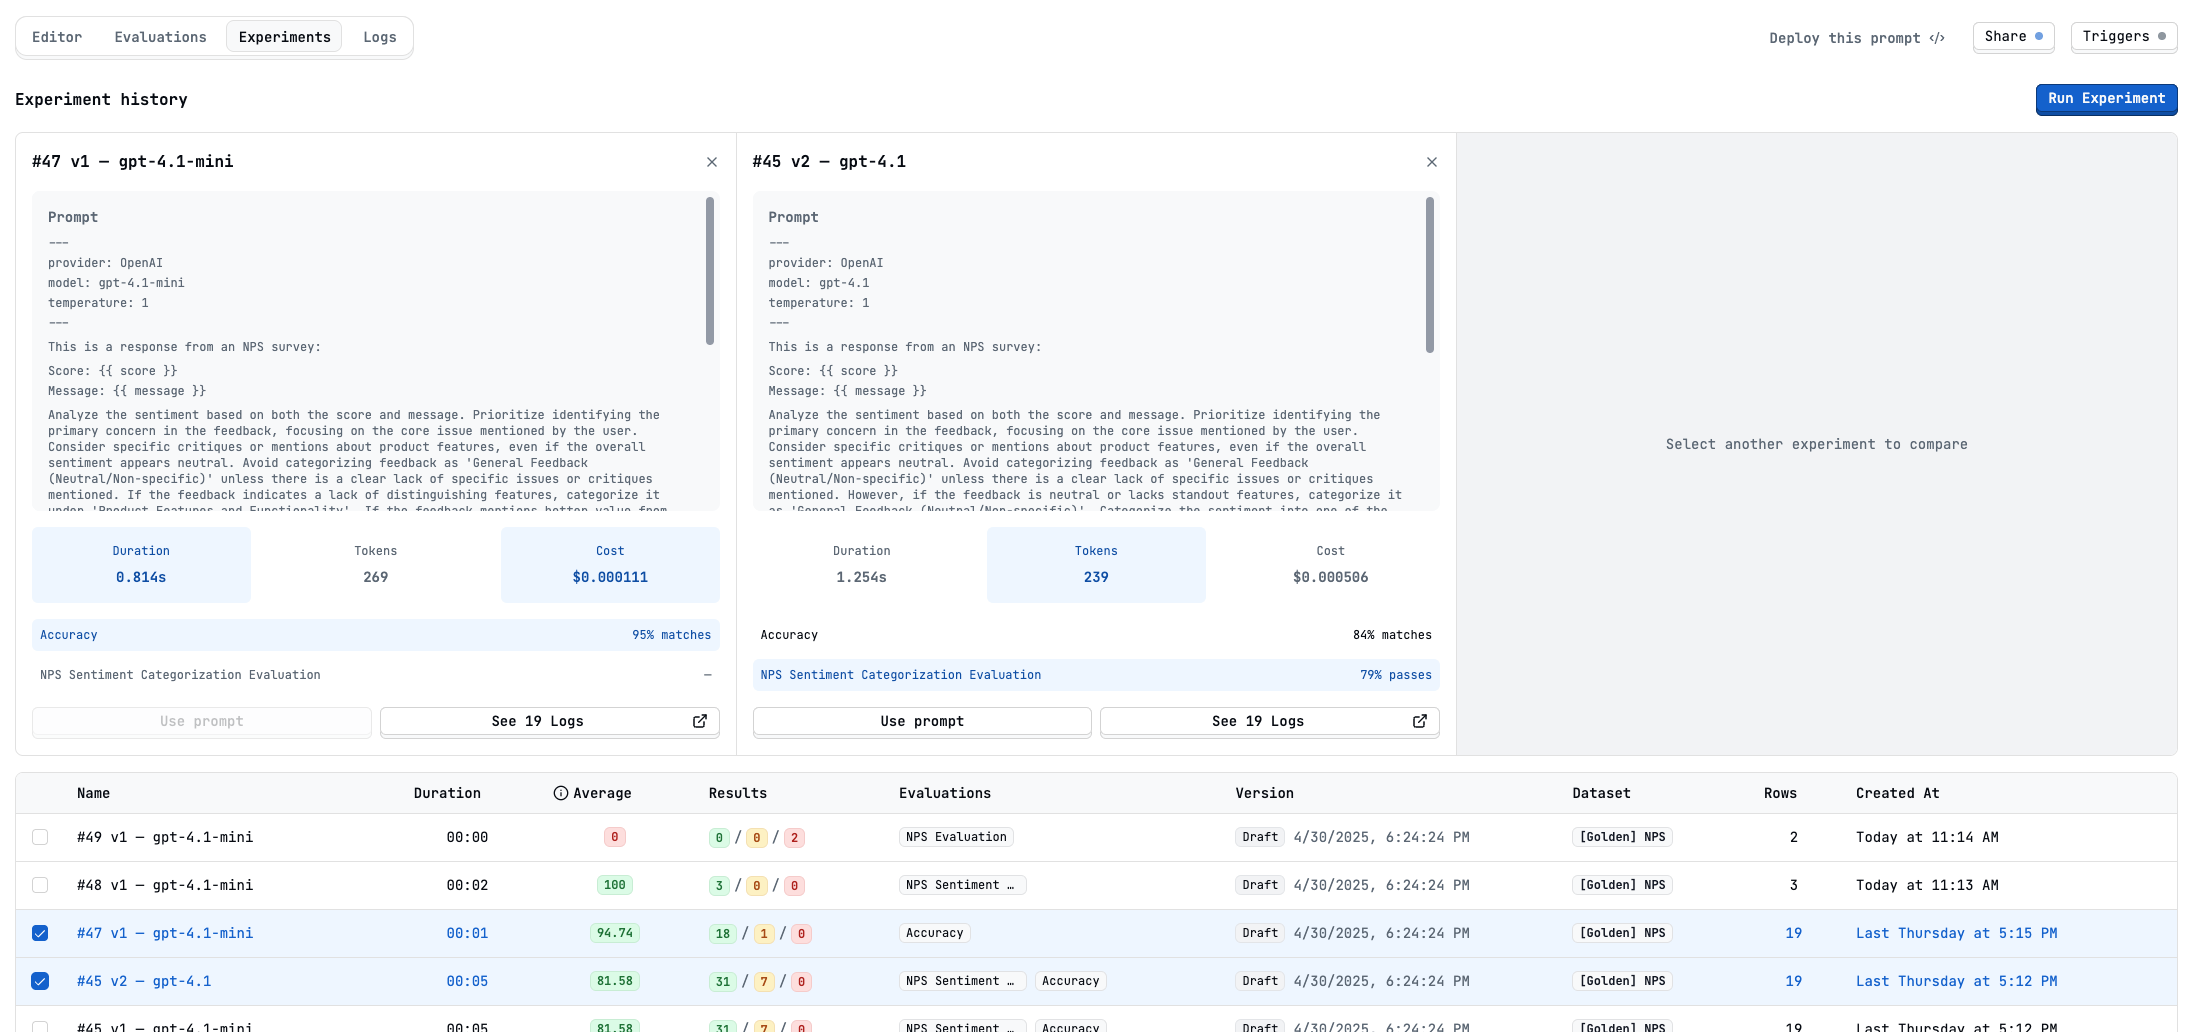Click the info icon next to Average column header

pos(559,792)
